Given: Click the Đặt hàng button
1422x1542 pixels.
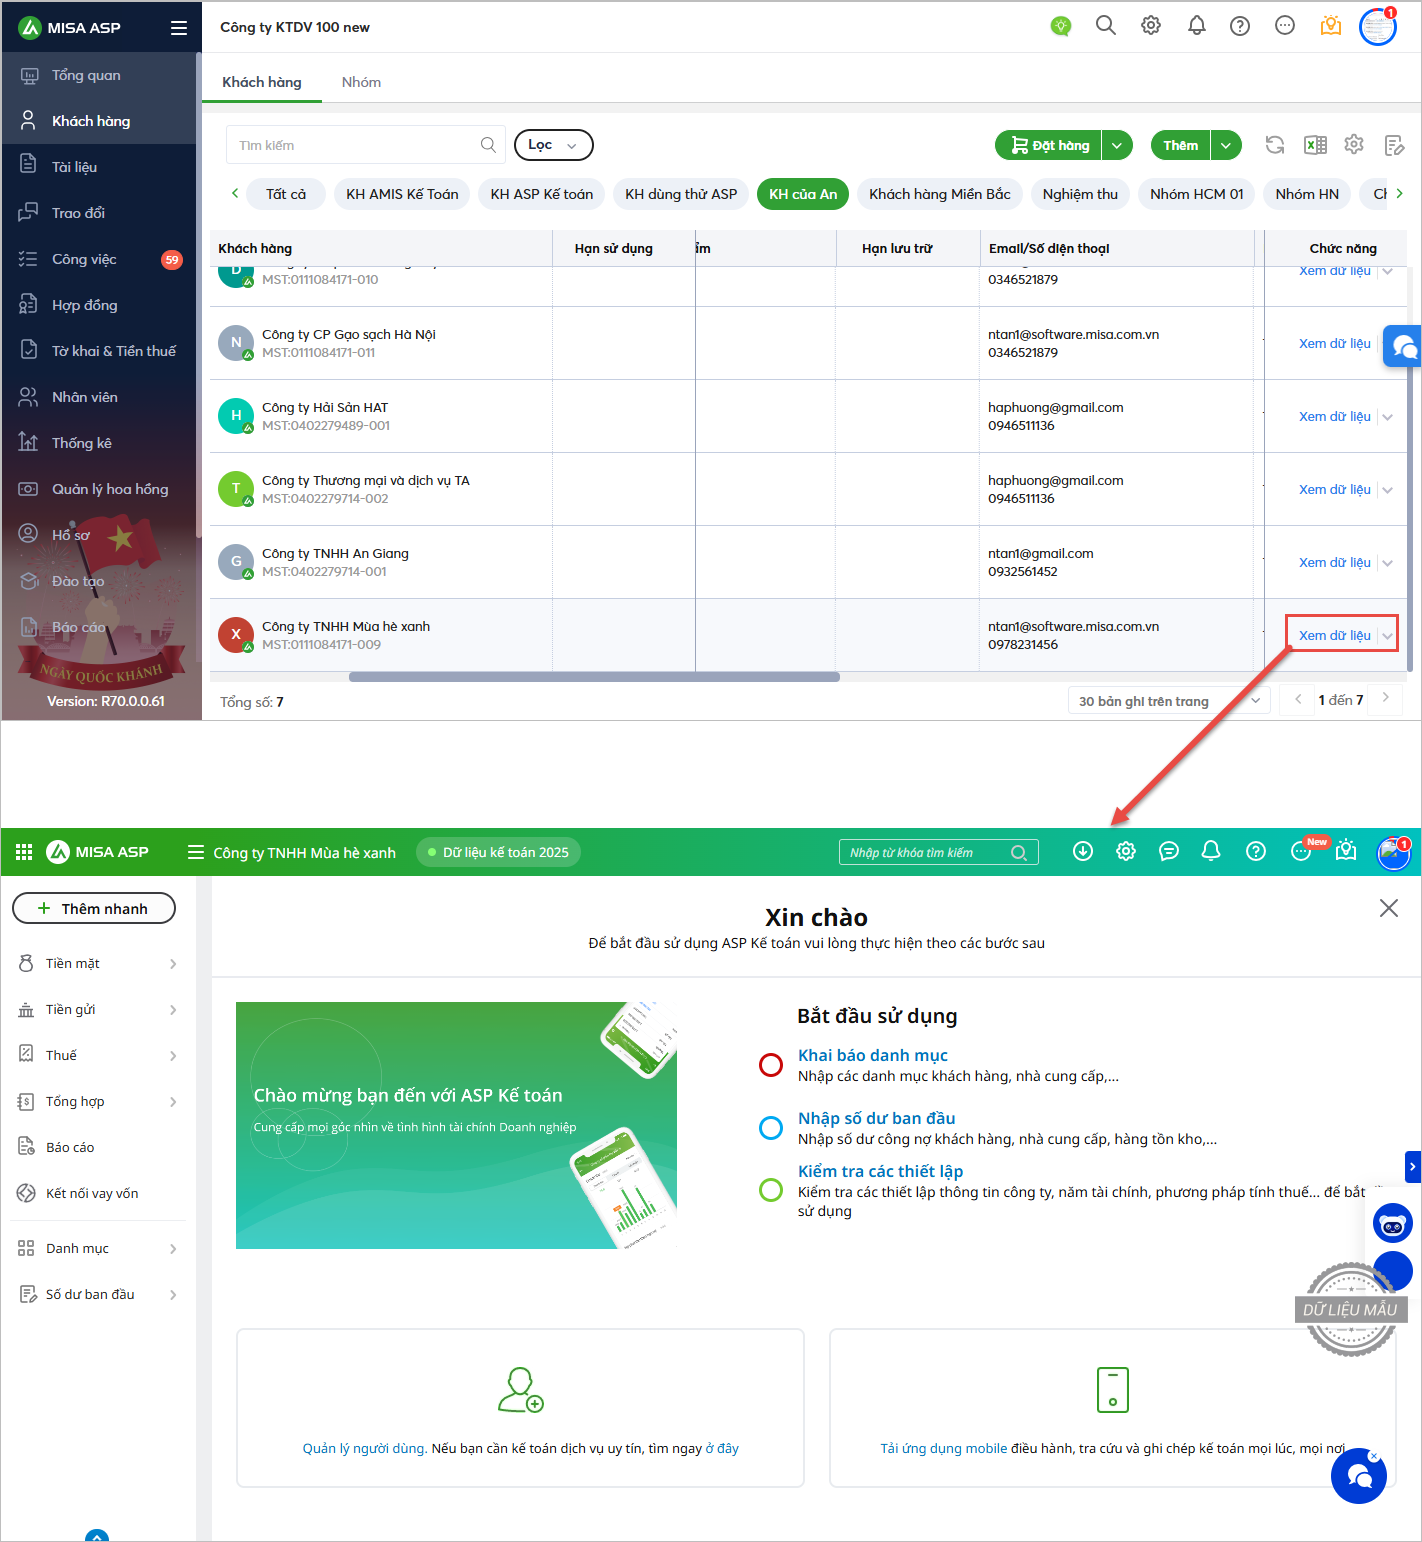Looking at the screenshot, I should click(x=1049, y=145).
